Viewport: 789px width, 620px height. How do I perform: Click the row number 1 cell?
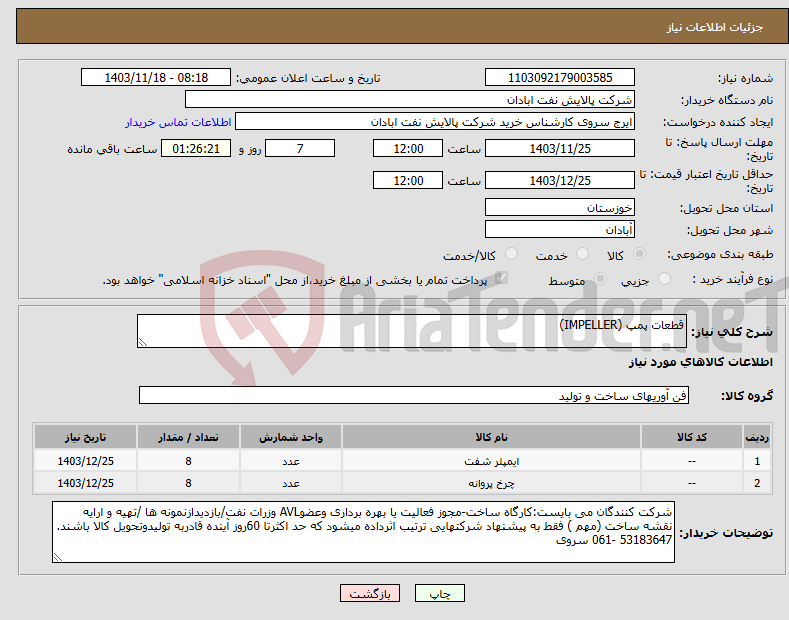757,461
